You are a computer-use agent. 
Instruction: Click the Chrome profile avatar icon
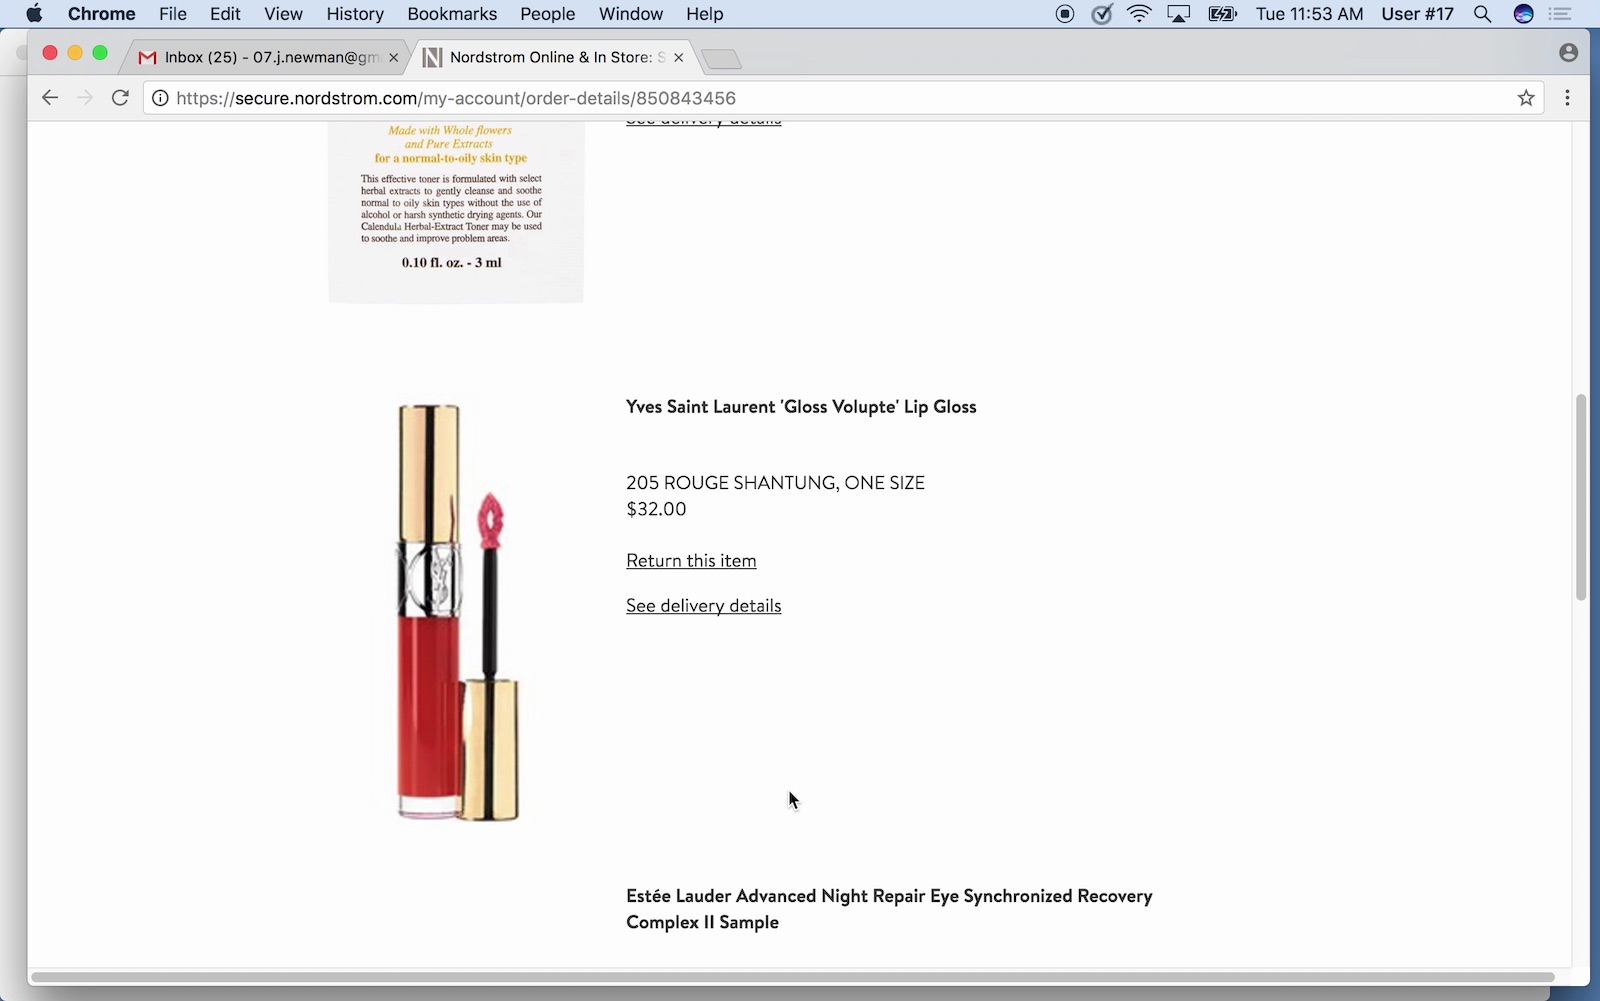pos(1568,53)
